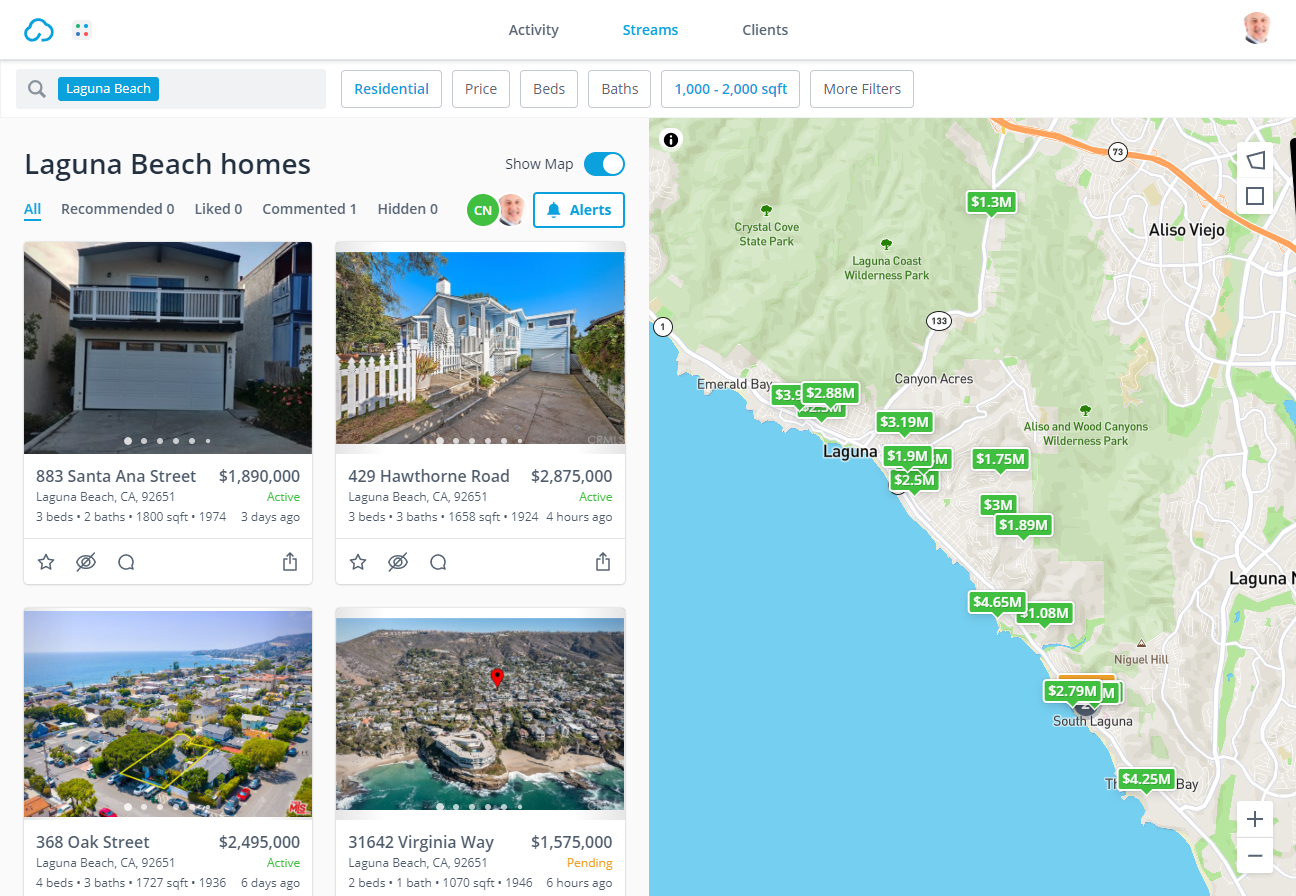Viewport: 1296px width, 896px height.
Task: Switch to the Clients tab
Action: 765,30
